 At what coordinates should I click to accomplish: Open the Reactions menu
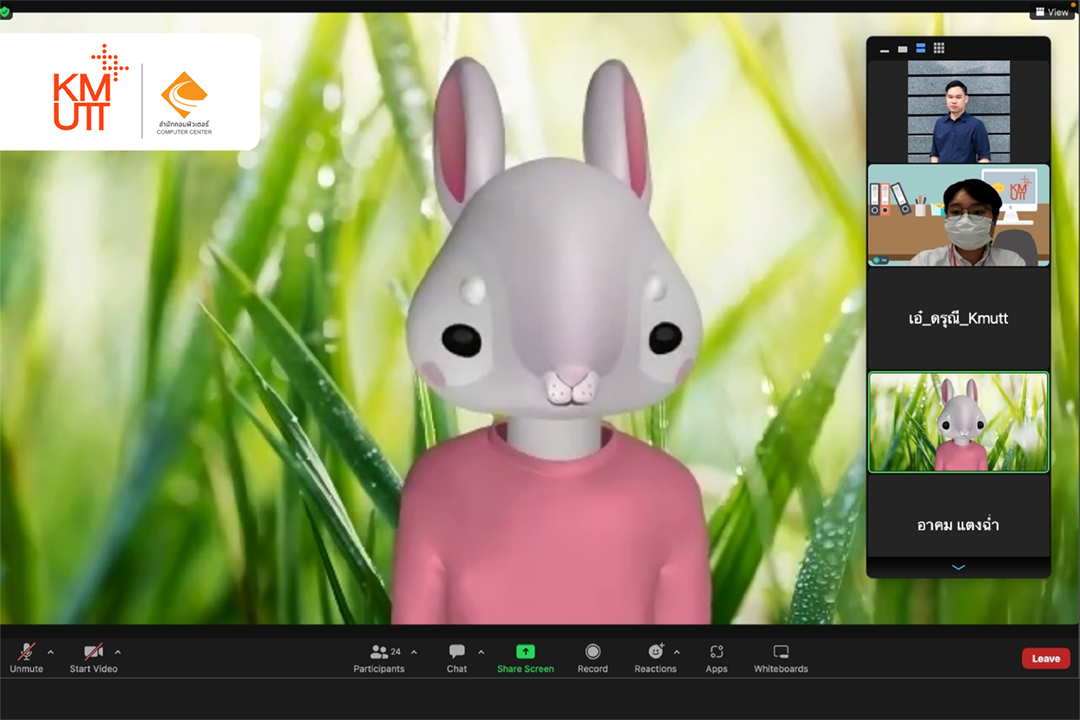(655, 657)
